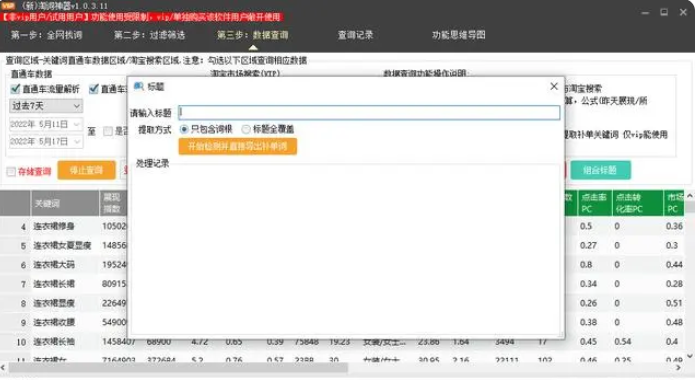
Task: Click the 0.5 click-rate cell
Action: pyautogui.click(x=586, y=226)
